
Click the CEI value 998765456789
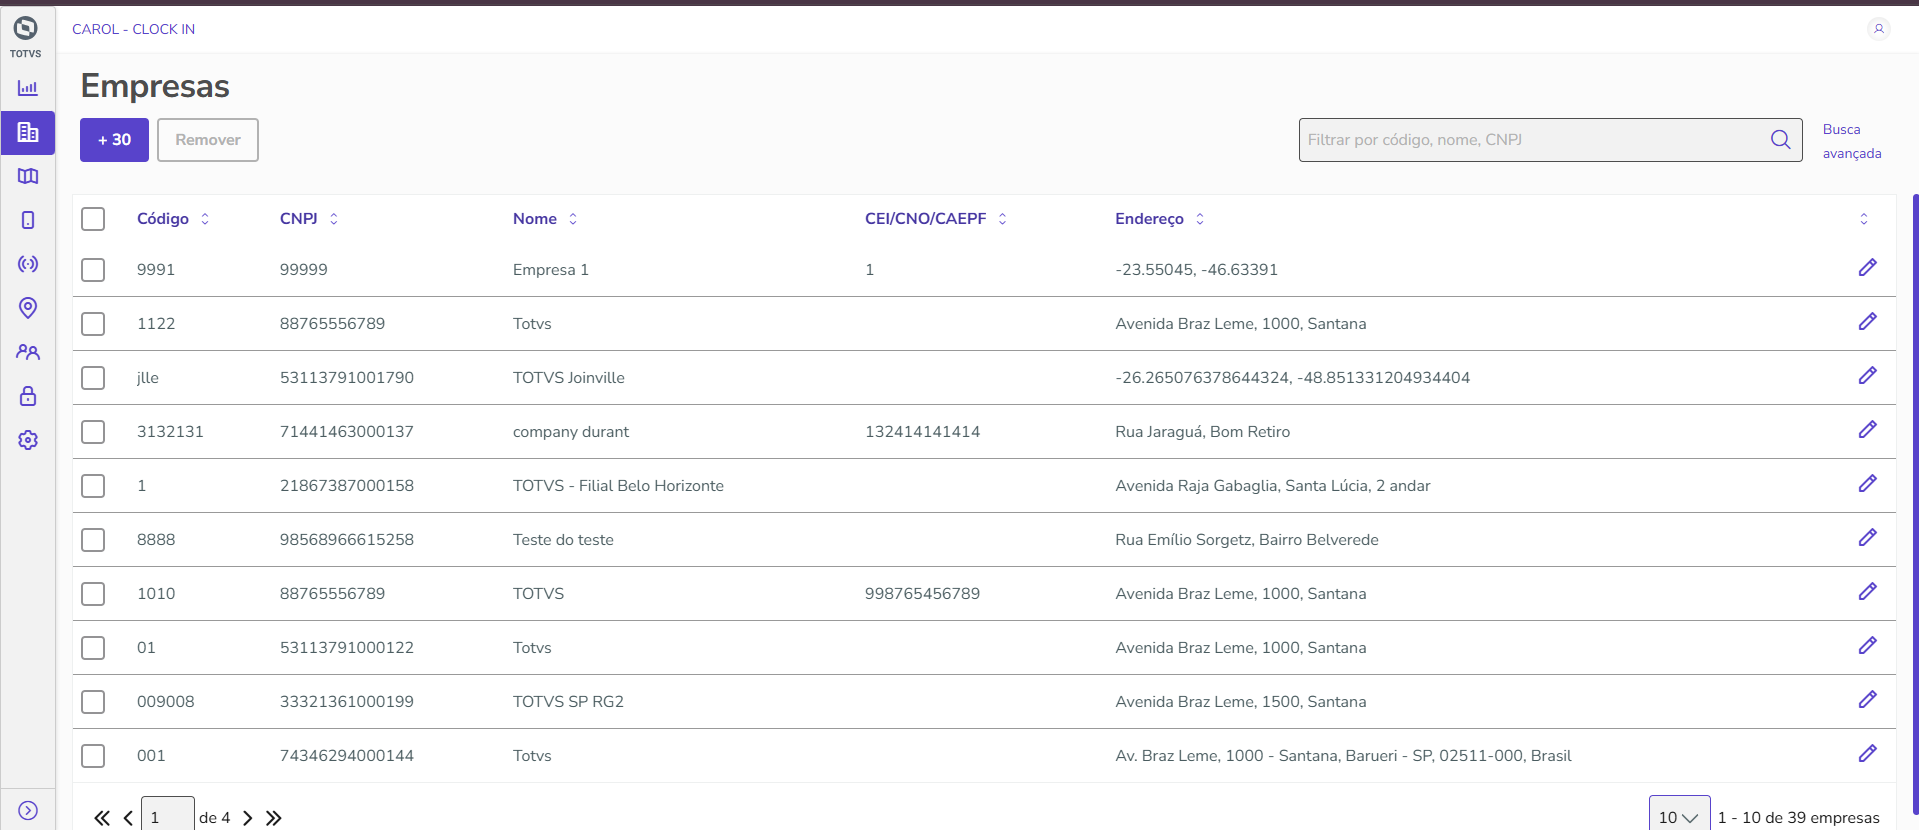[922, 594]
